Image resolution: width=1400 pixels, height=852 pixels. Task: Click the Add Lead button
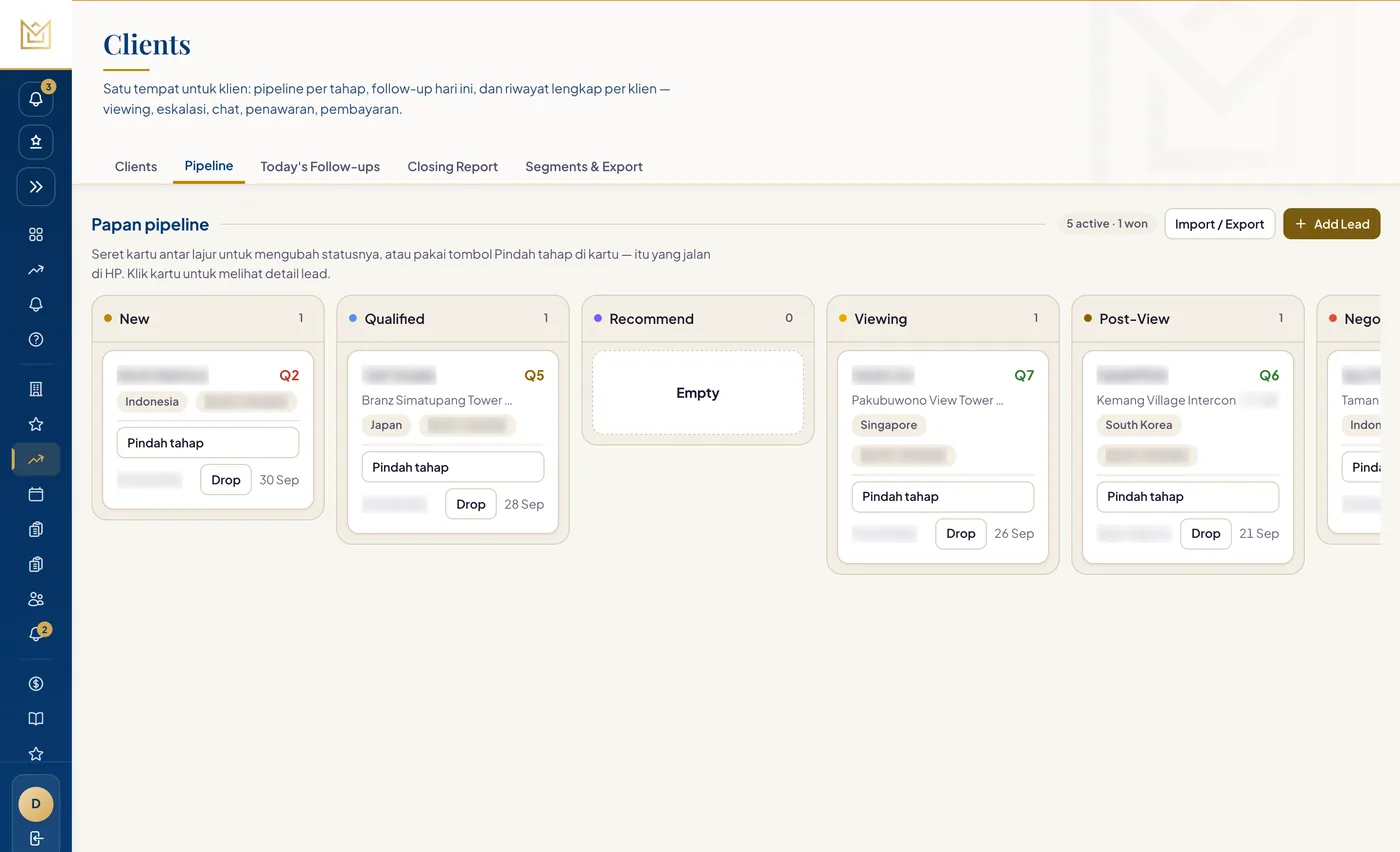1331,224
